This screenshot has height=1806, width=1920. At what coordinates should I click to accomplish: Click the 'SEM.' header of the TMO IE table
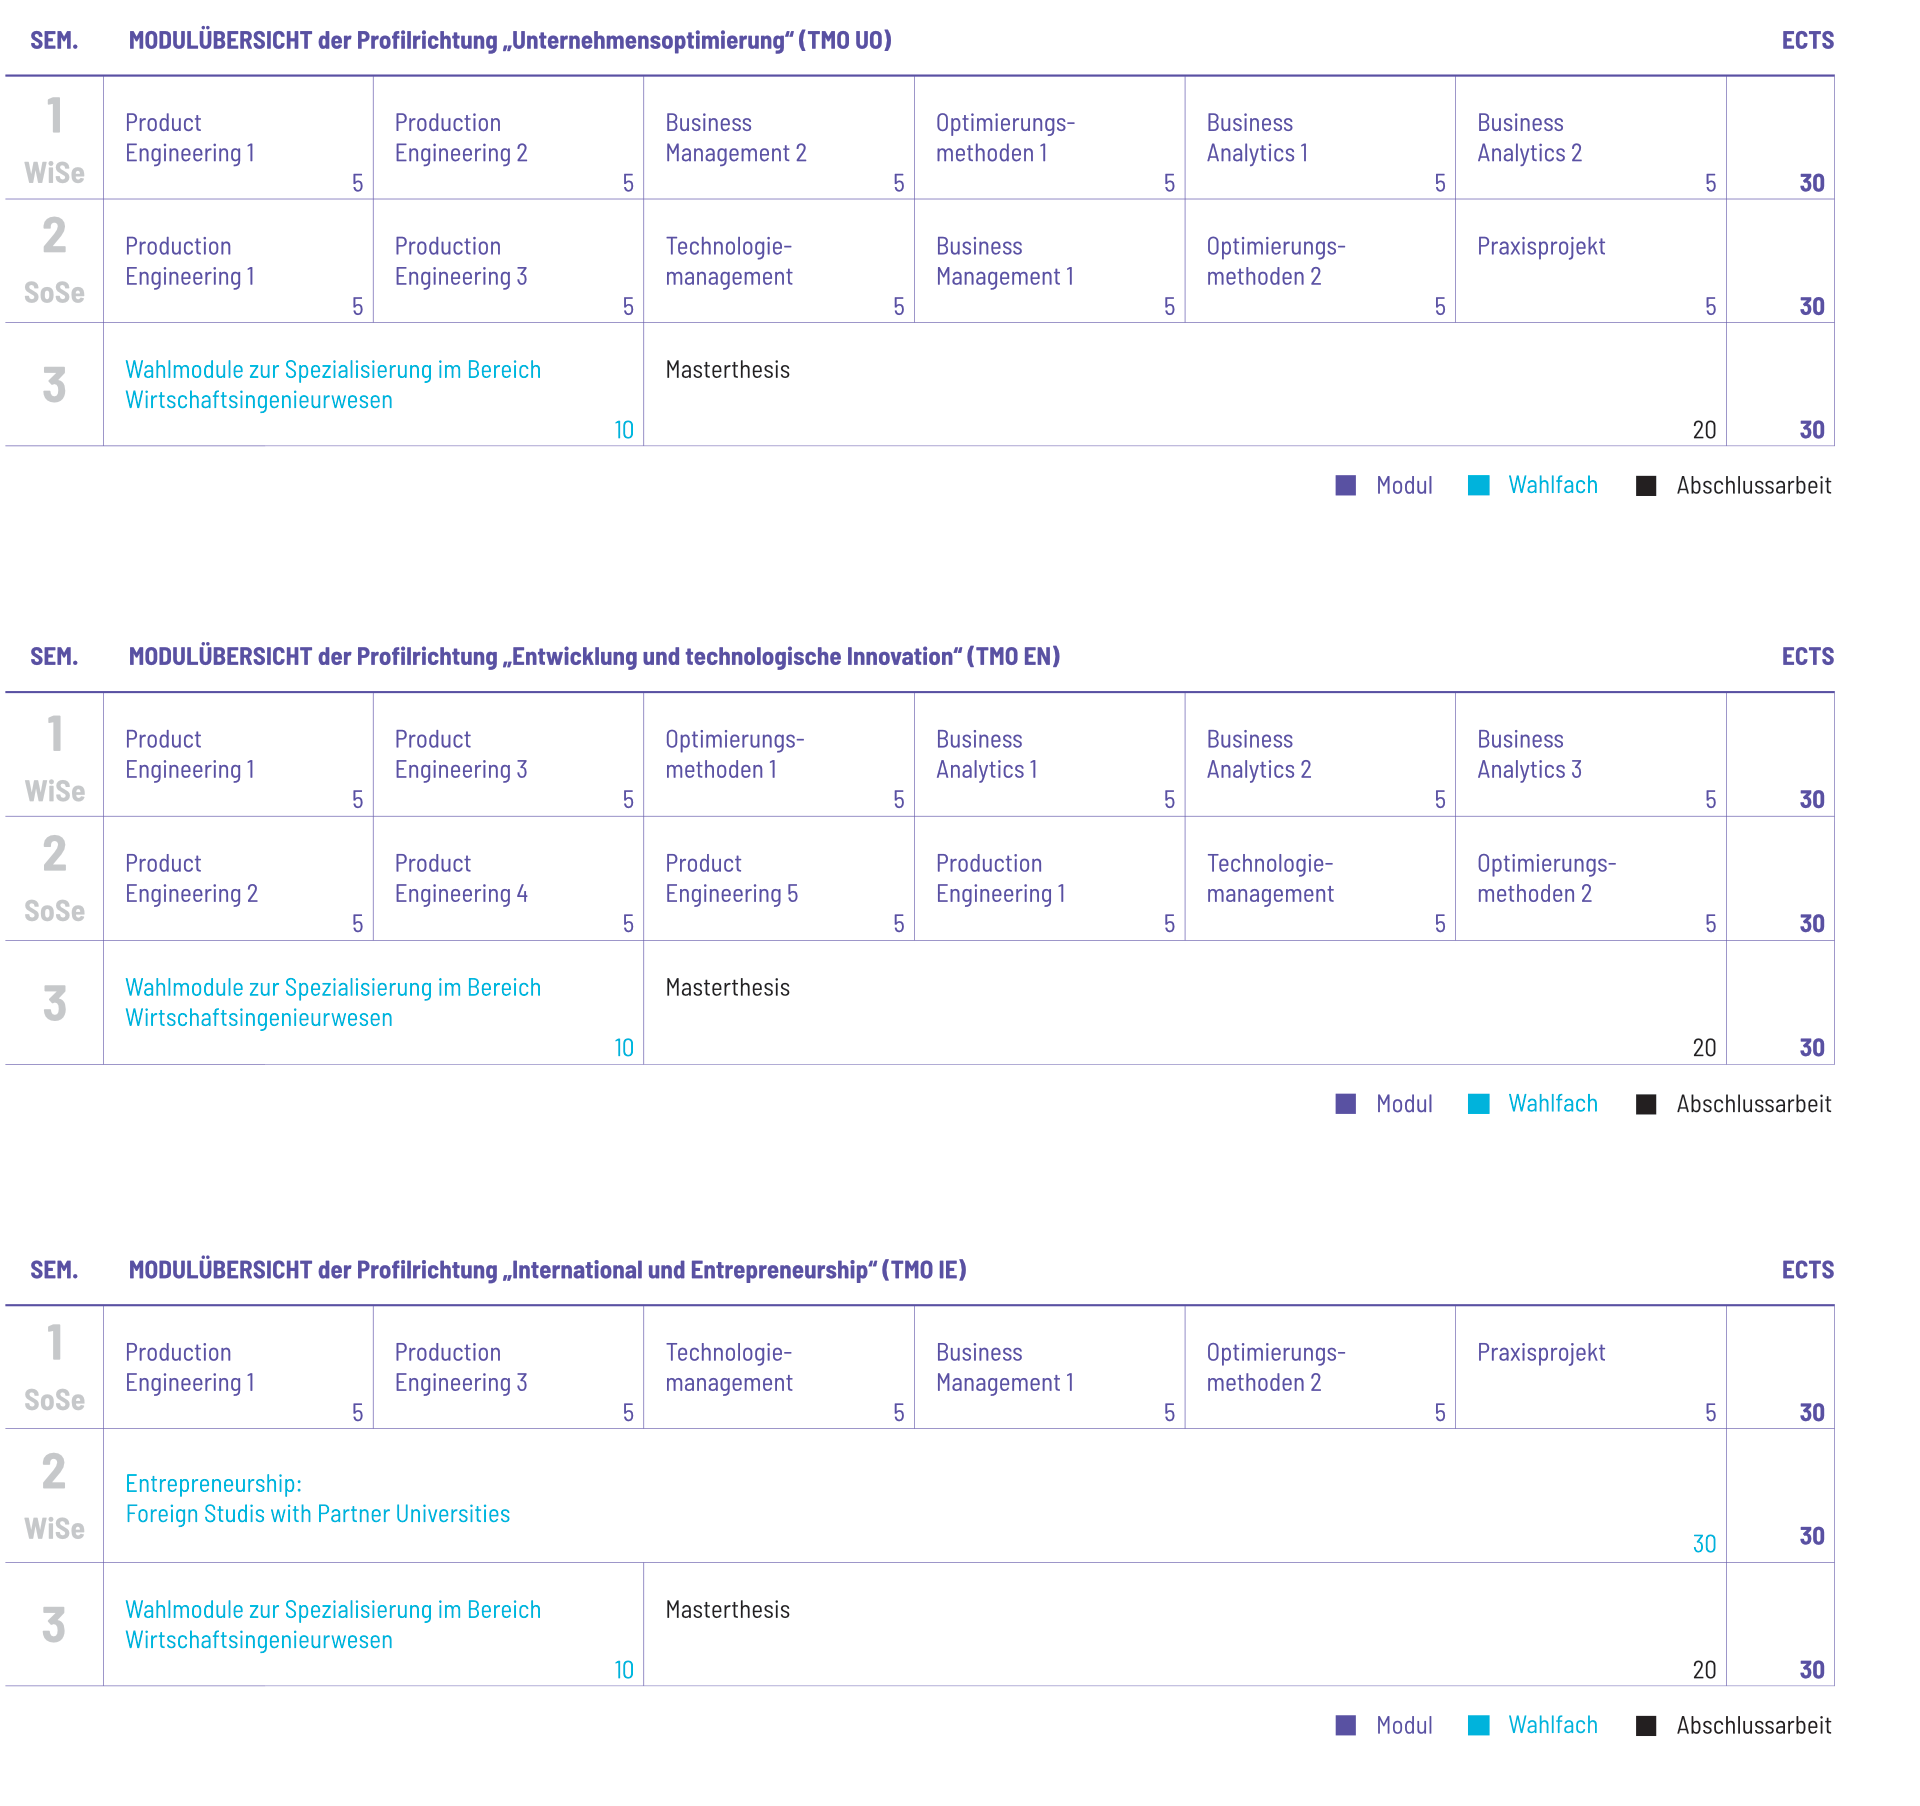pyautogui.click(x=54, y=1269)
